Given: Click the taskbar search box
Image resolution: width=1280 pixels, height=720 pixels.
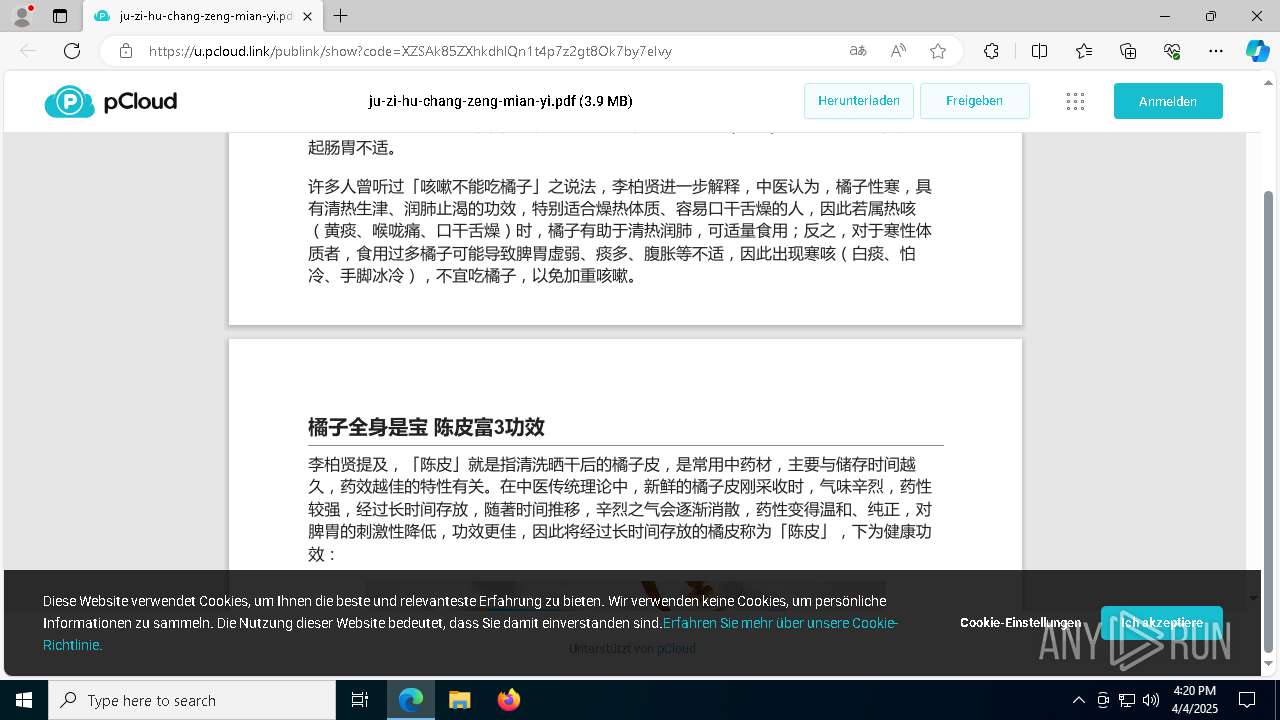Looking at the screenshot, I should [192, 700].
